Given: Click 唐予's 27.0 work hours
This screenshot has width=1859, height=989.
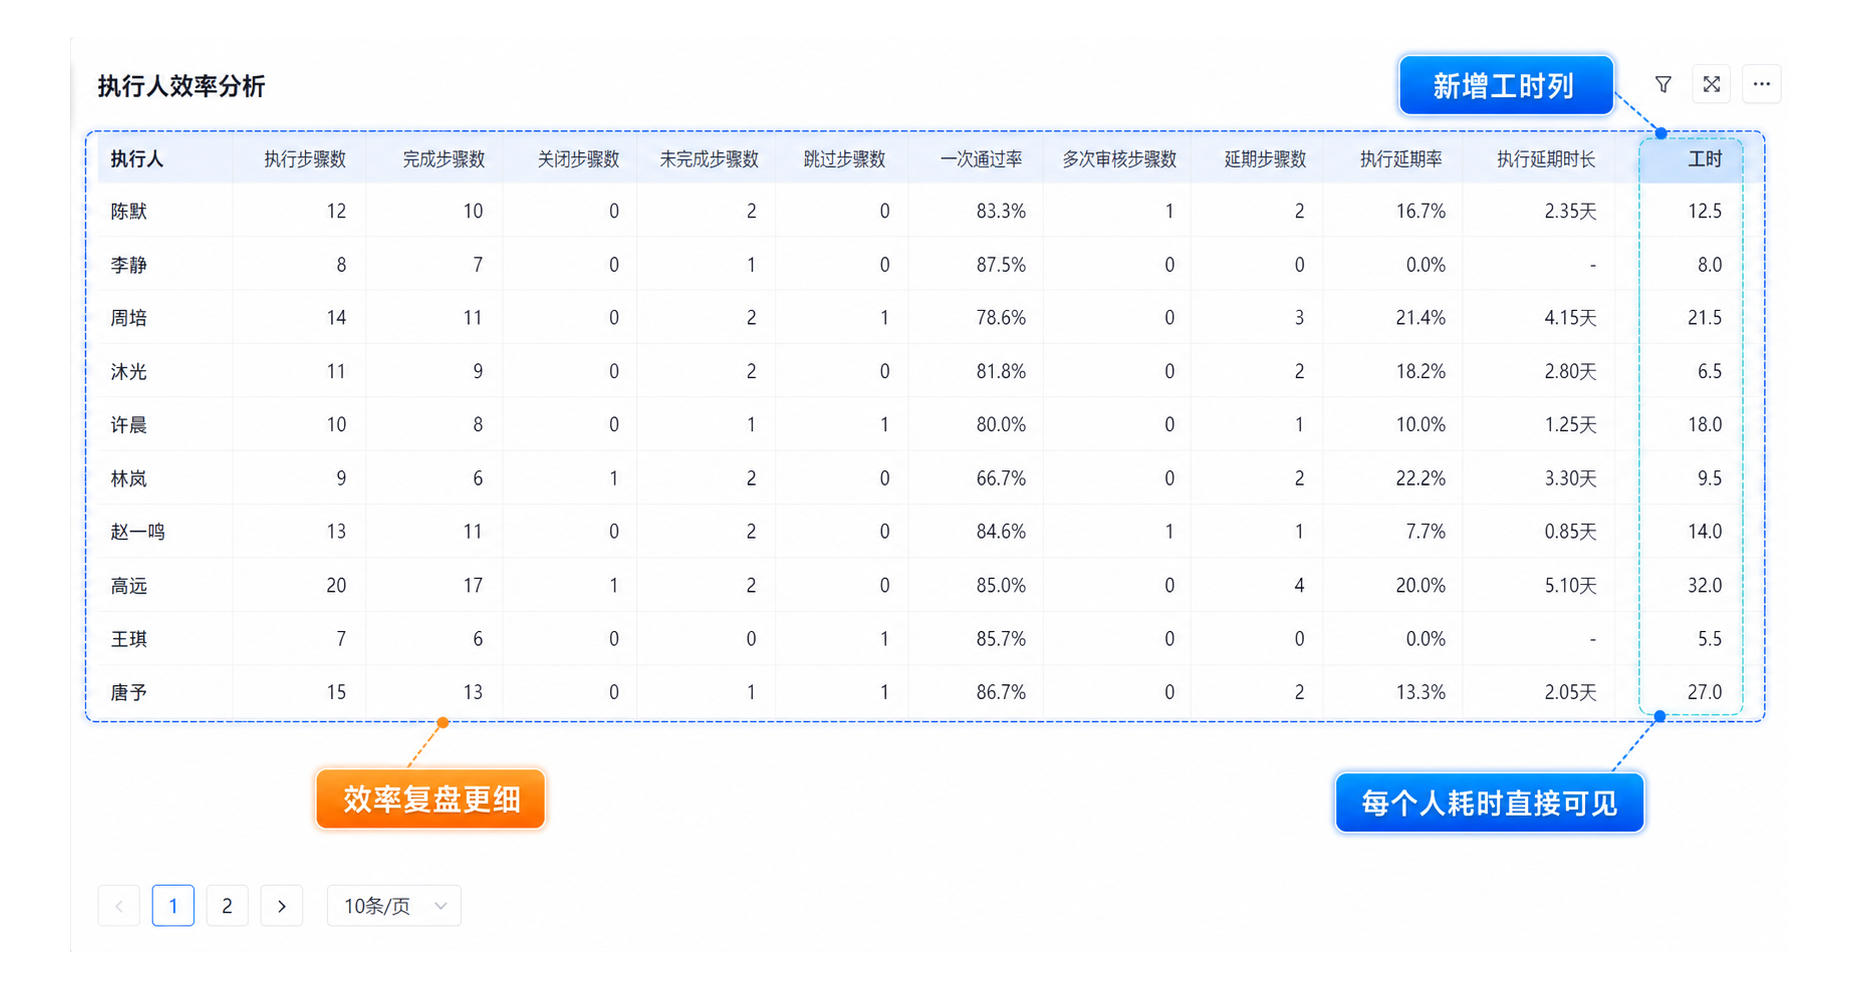Looking at the screenshot, I should click(x=1705, y=692).
